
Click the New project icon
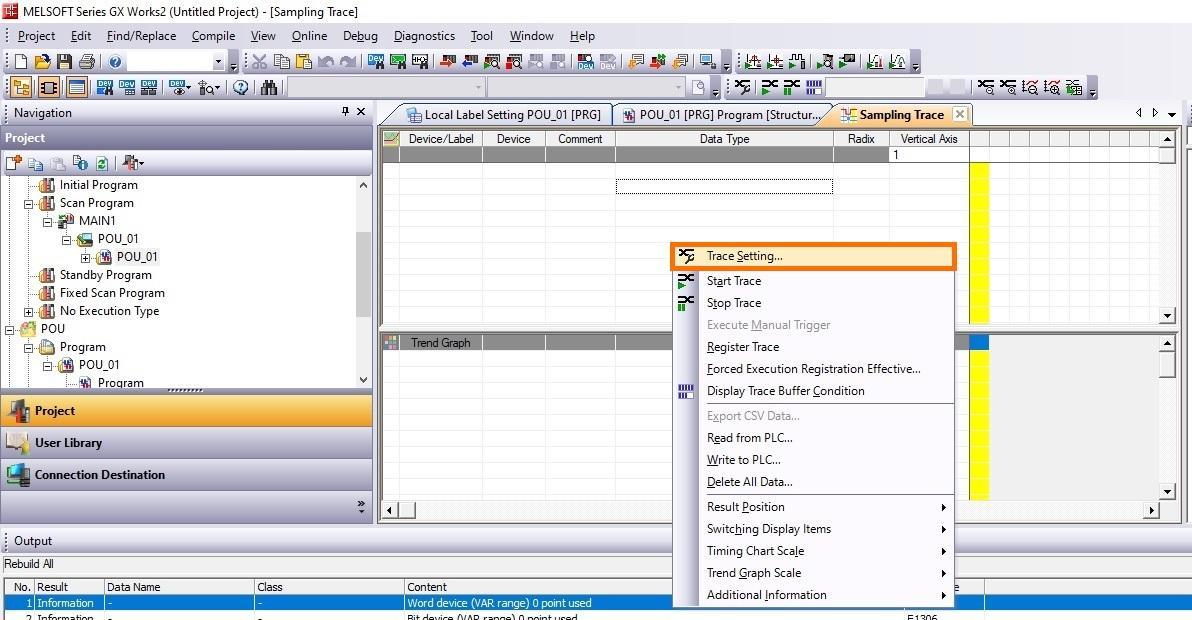tap(21, 62)
